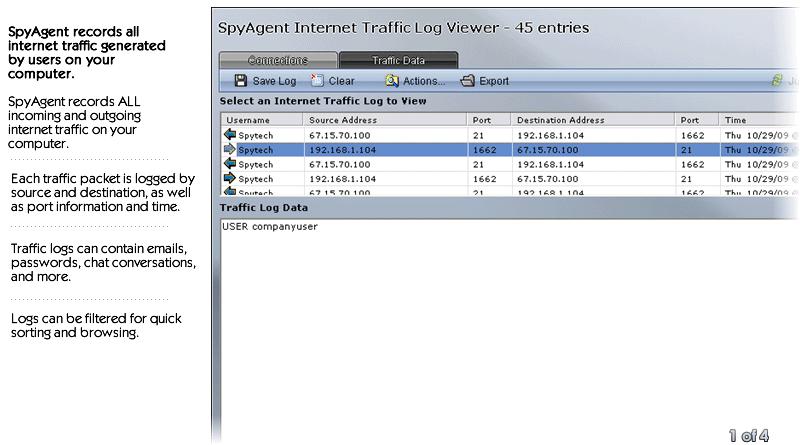Click the time value in first row
The width and height of the screenshot is (800, 445).
(760, 135)
